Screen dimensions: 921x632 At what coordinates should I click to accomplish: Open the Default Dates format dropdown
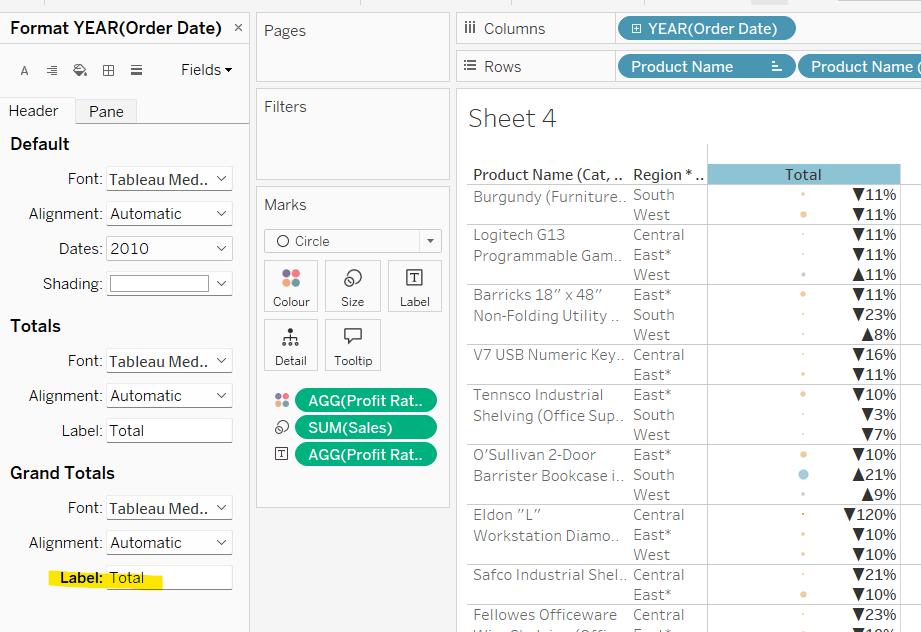[169, 248]
